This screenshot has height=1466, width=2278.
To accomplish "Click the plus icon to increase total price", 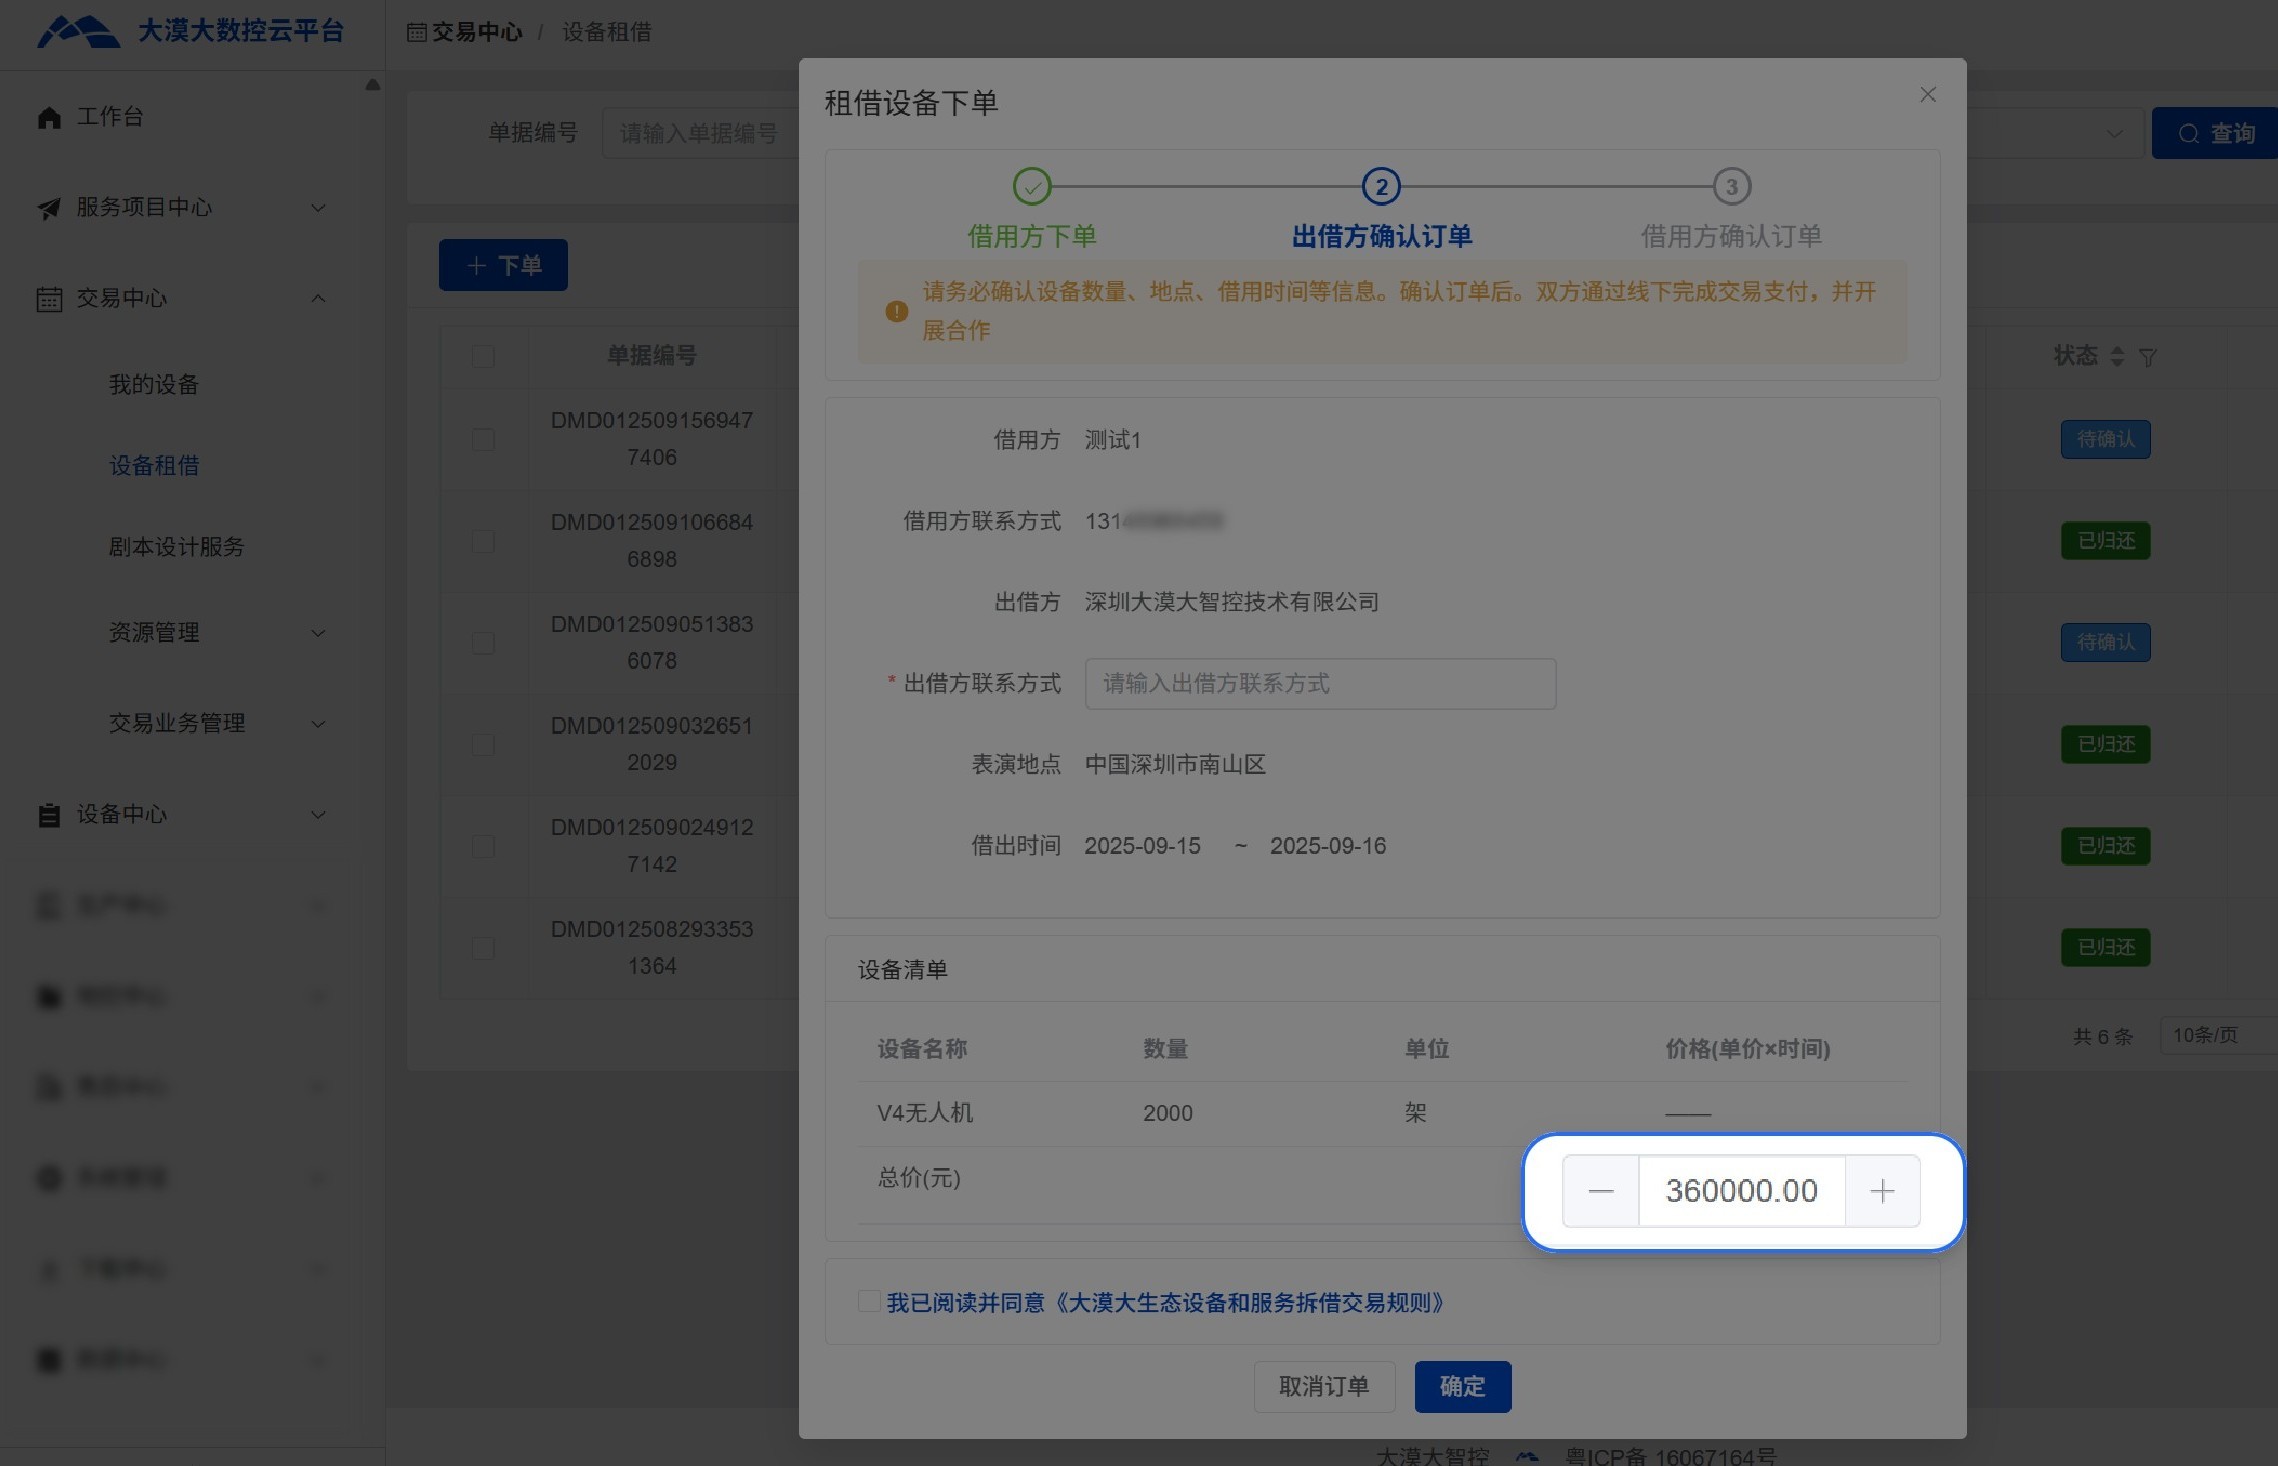I will click(1881, 1191).
